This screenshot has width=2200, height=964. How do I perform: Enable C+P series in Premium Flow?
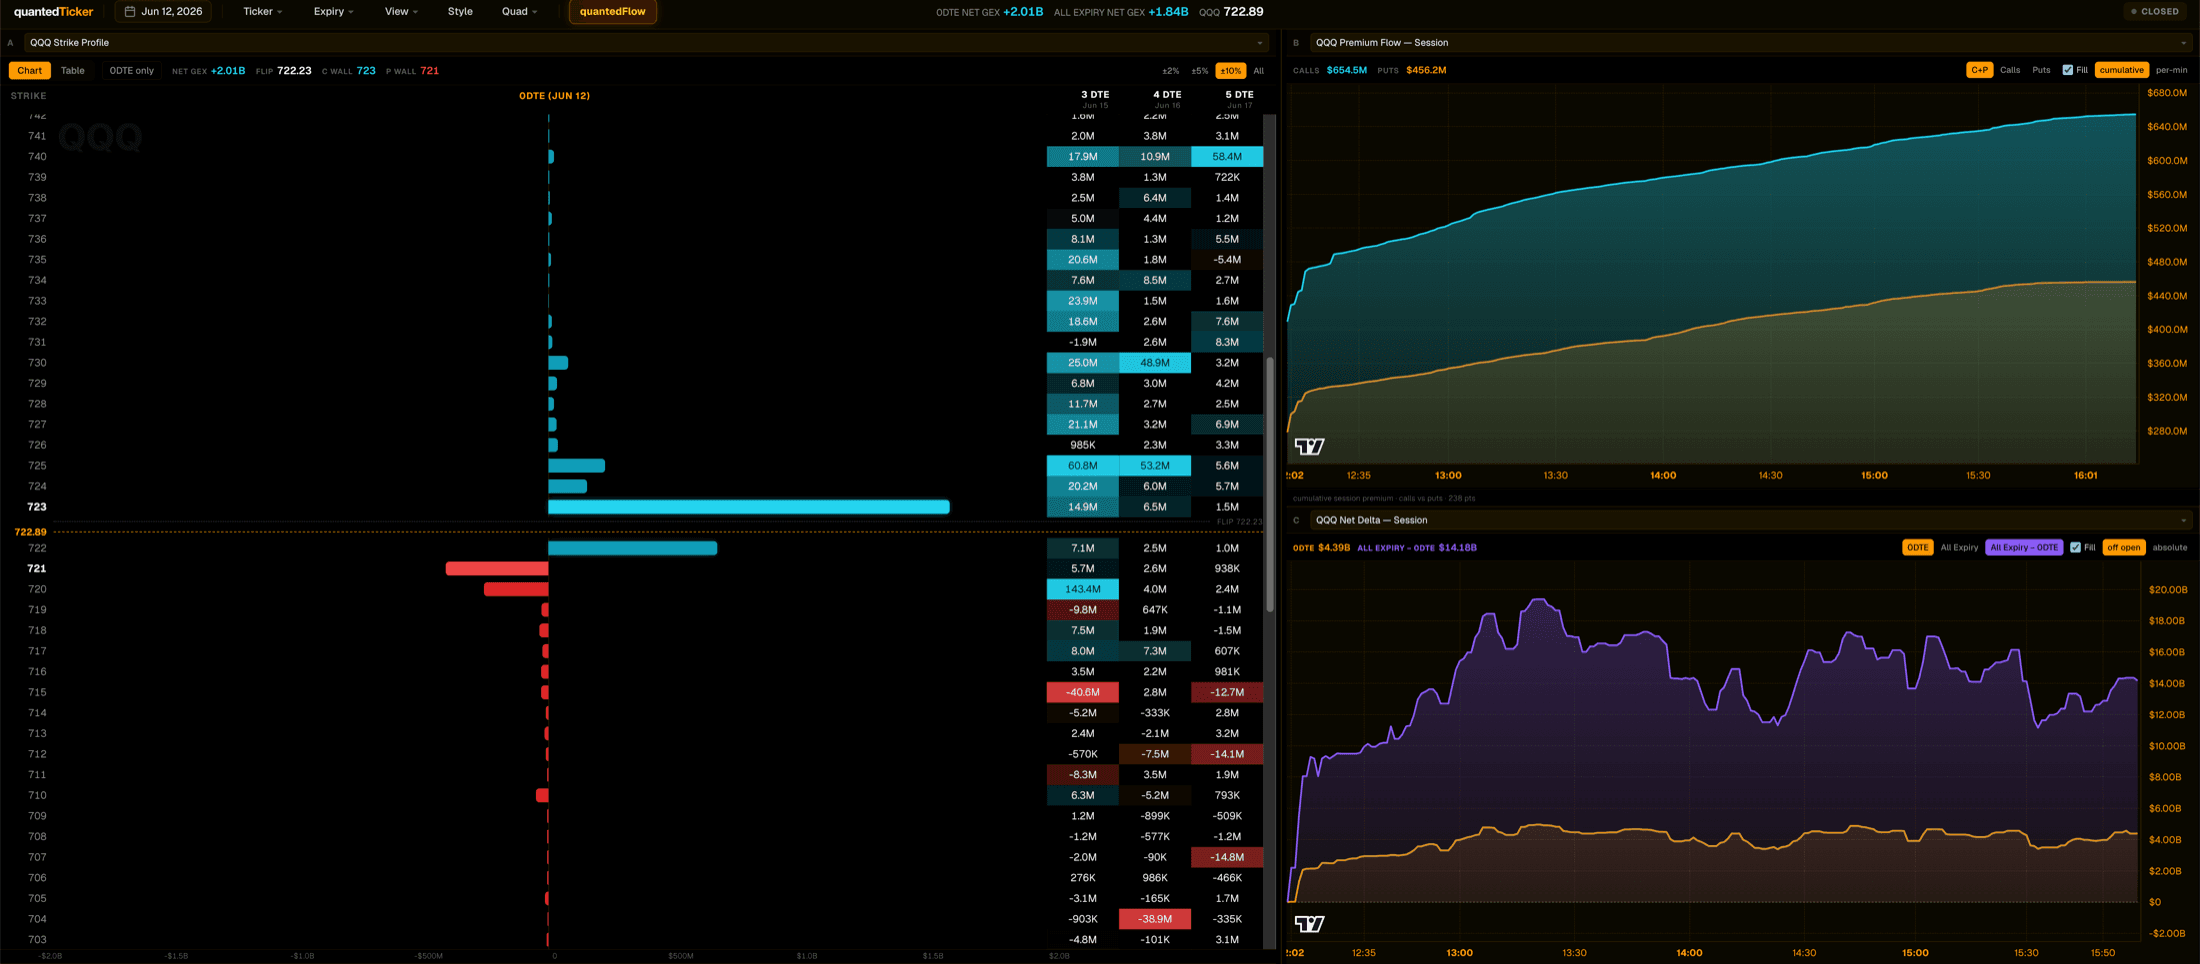pyautogui.click(x=1979, y=70)
